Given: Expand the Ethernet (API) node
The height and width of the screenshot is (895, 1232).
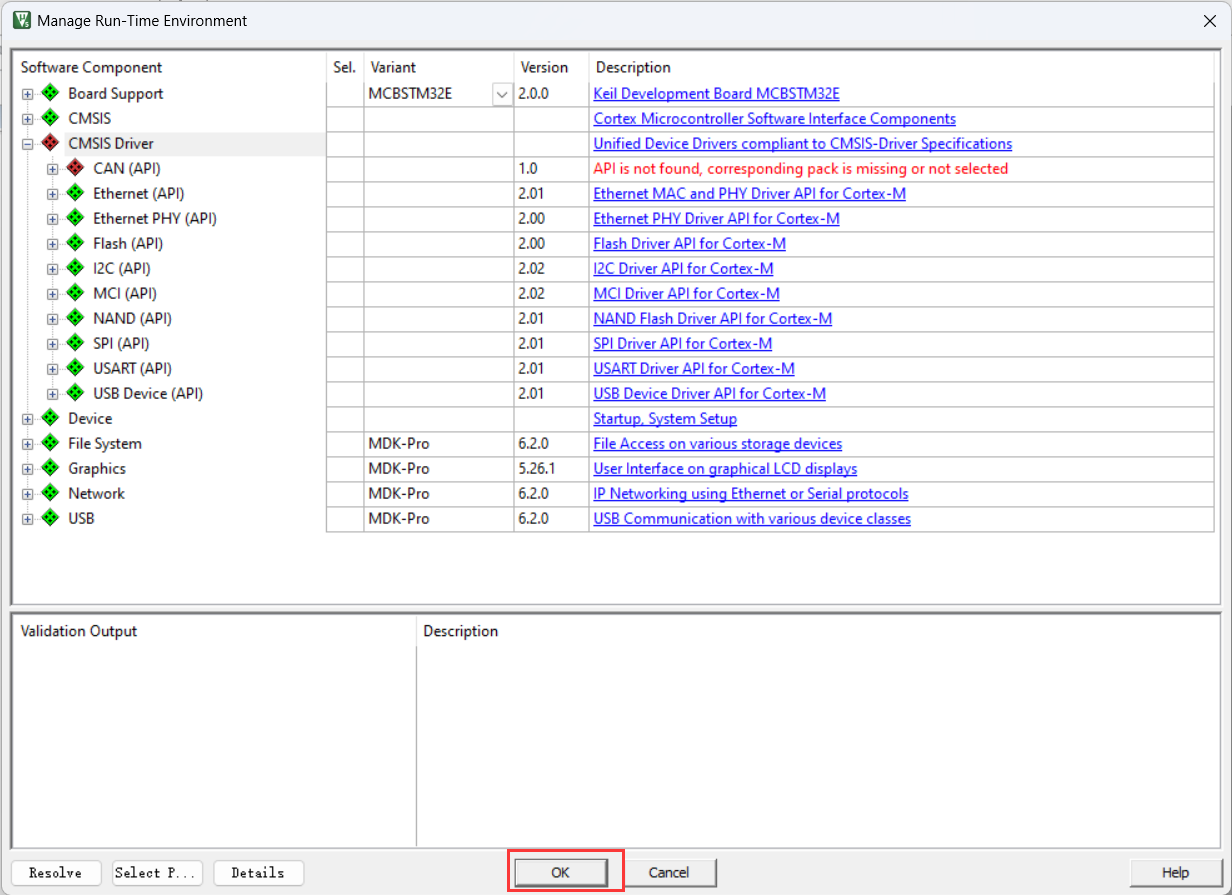Looking at the screenshot, I should [x=52, y=194].
